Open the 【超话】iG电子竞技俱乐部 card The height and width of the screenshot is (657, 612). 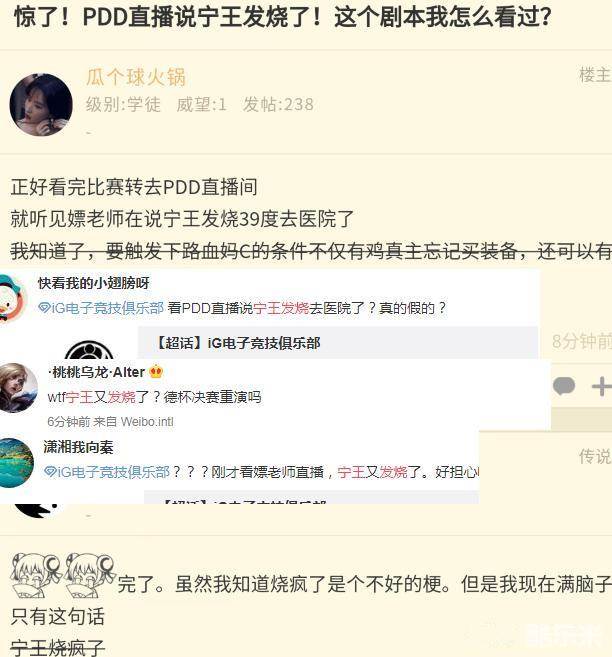click(x=338, y=343)
